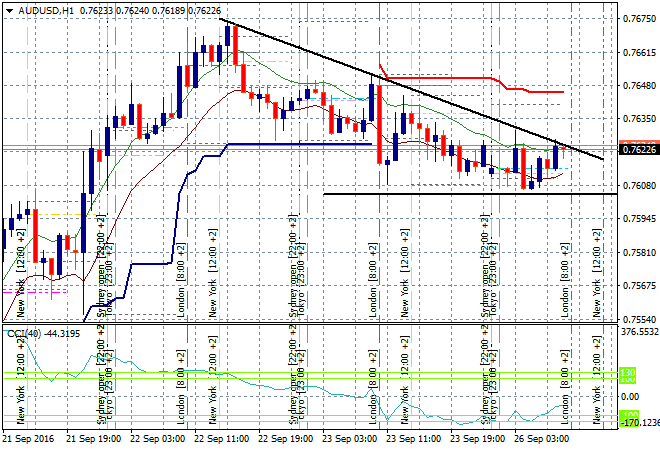
Task: Click the 0.76750 price axis label
Action: (x=638, y=19)
